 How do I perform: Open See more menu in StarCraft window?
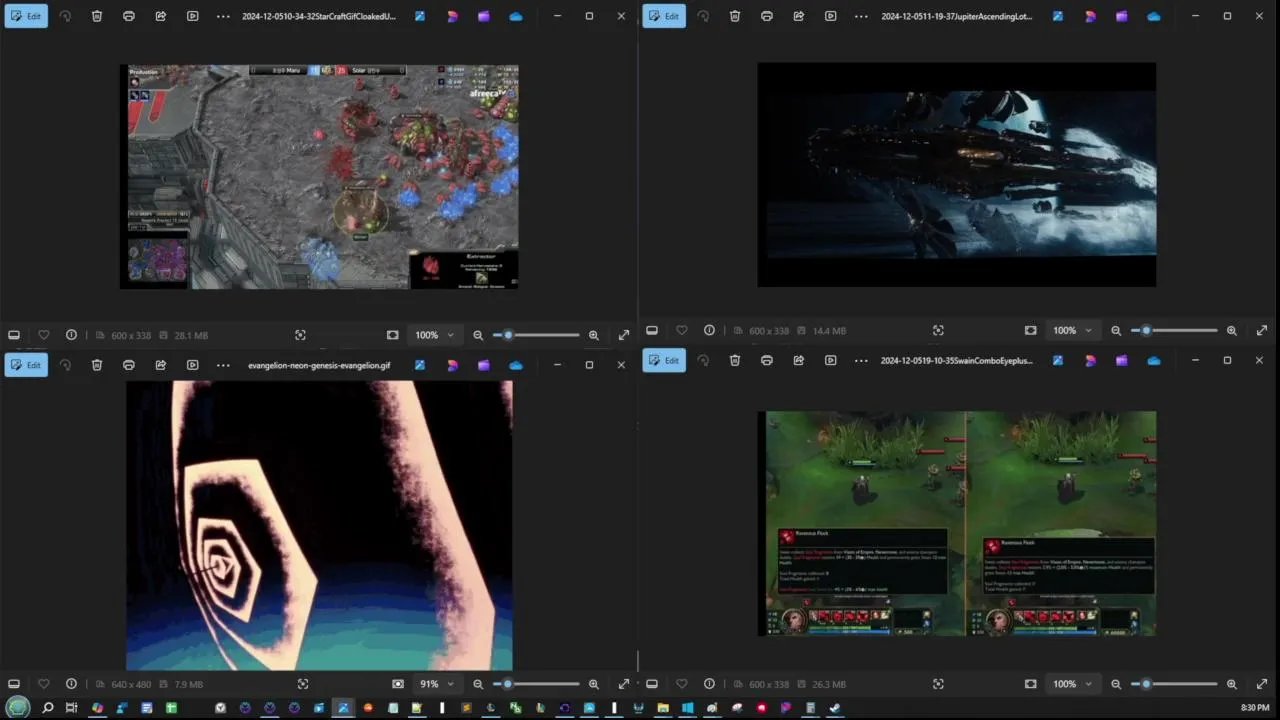(x=223, y=16)
